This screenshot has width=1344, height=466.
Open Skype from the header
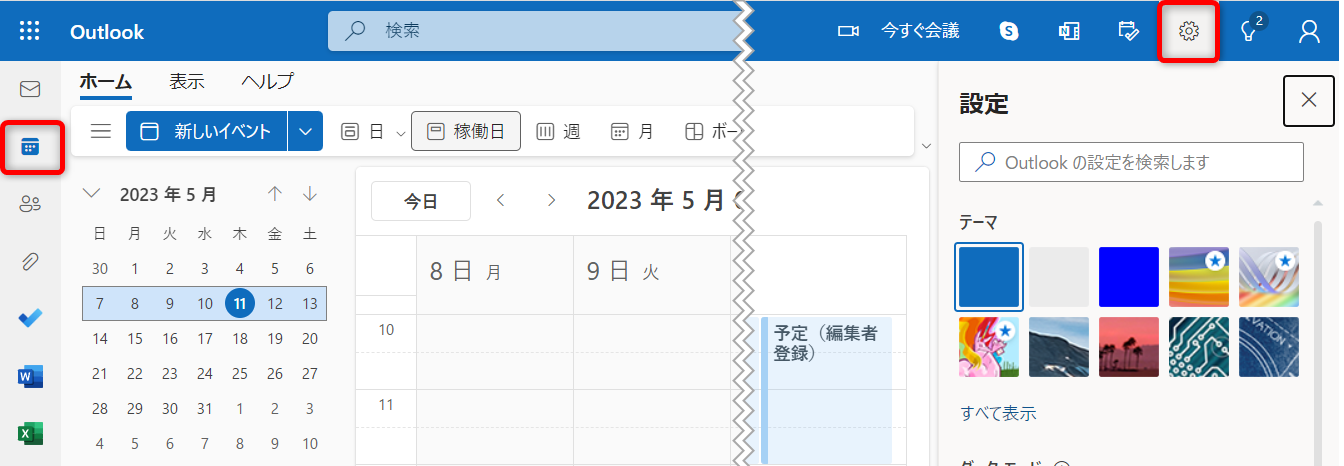(x=1009, y=31)
